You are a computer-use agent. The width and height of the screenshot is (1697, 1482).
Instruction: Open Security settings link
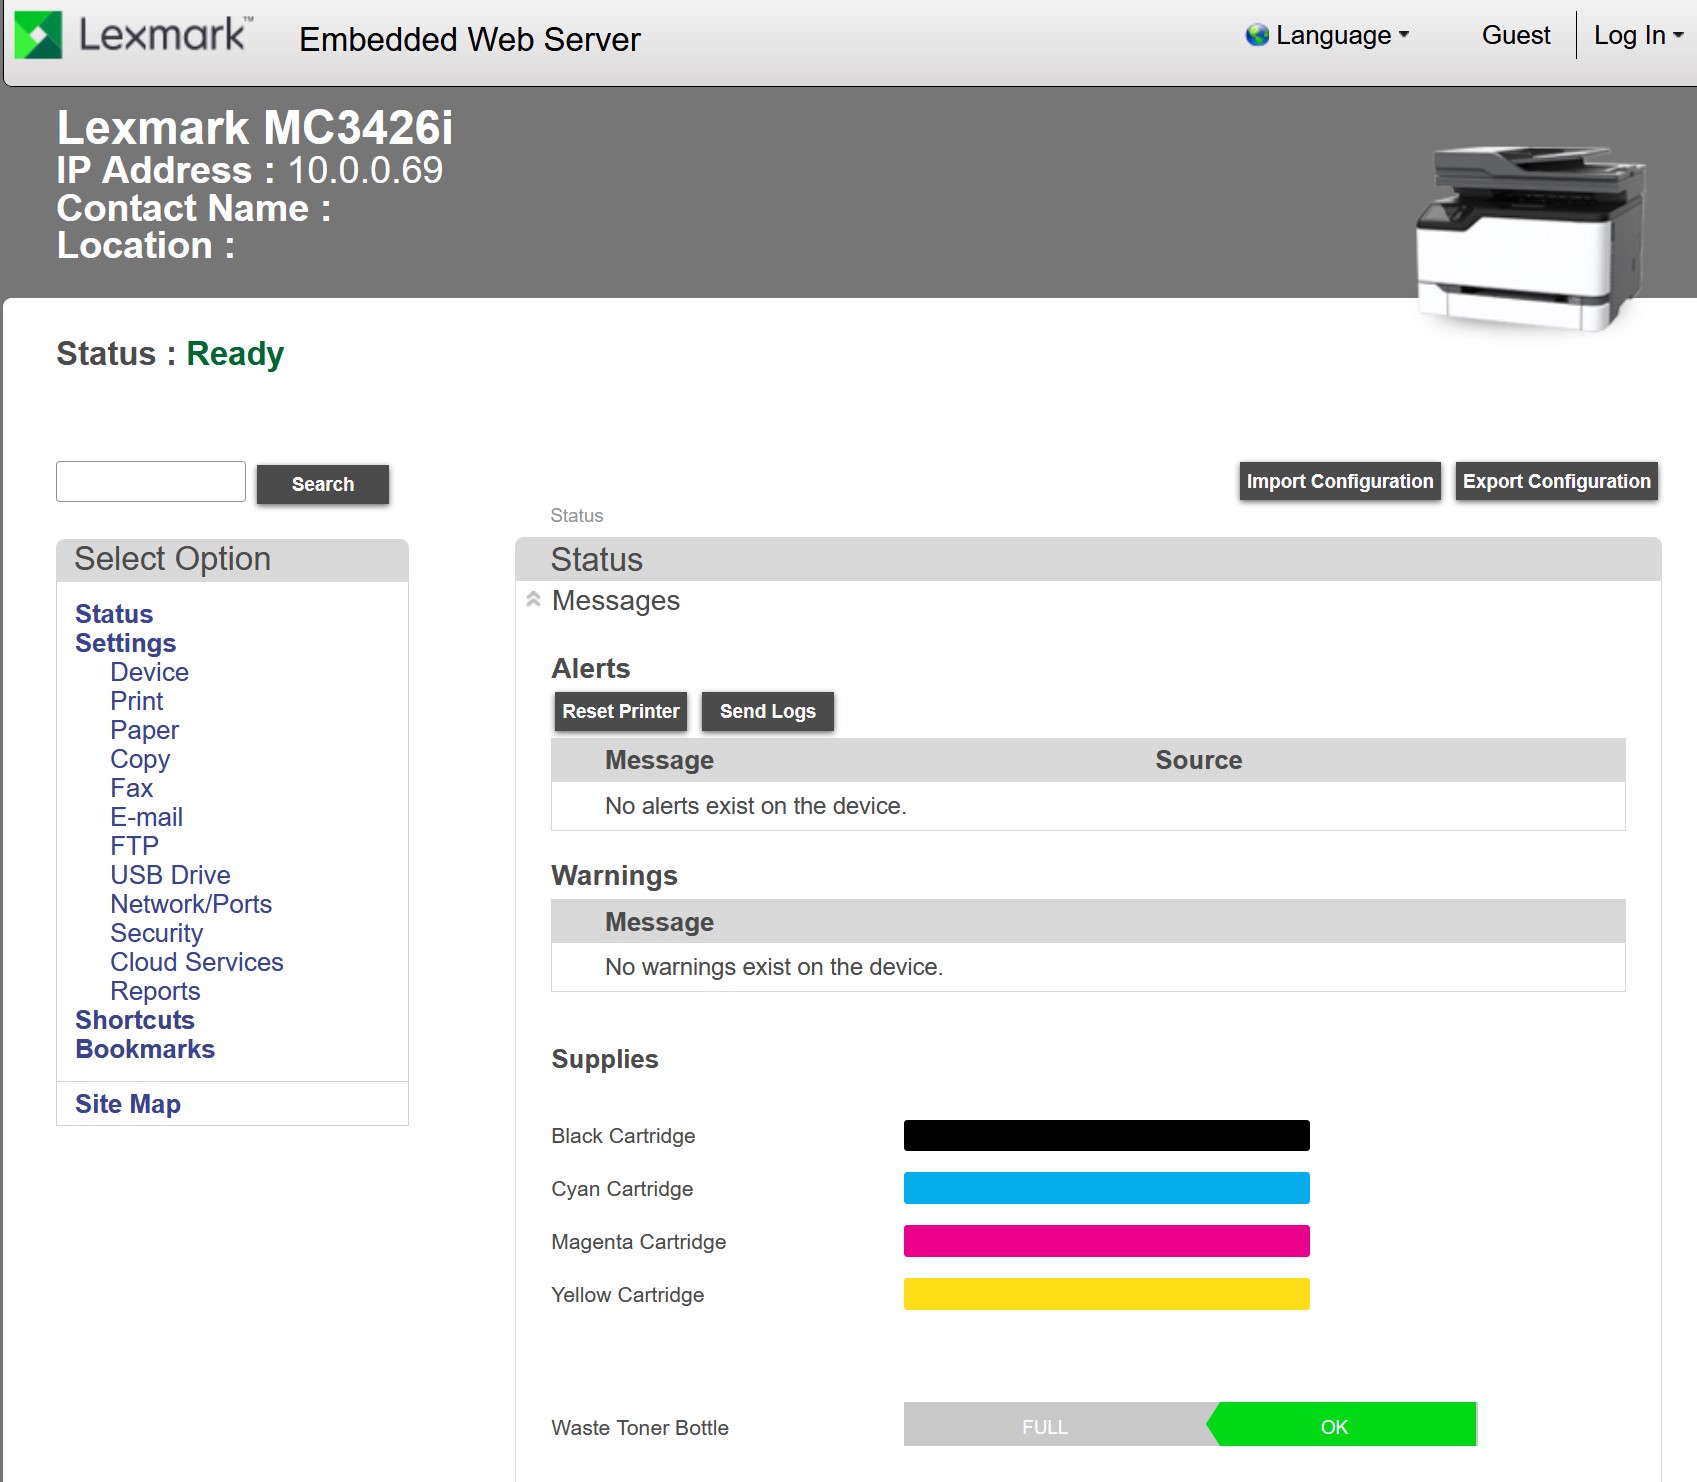tap(157, 933)
